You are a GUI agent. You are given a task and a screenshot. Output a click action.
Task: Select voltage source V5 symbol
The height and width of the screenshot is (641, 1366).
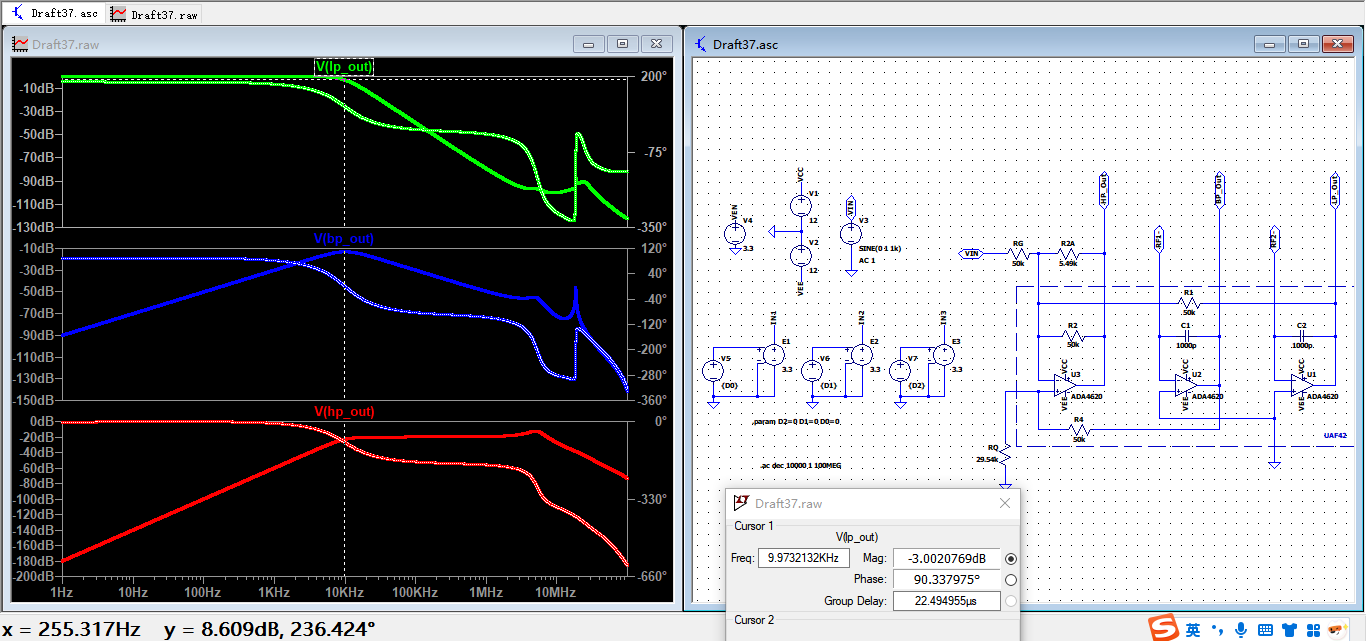click(x=713, y=371)
